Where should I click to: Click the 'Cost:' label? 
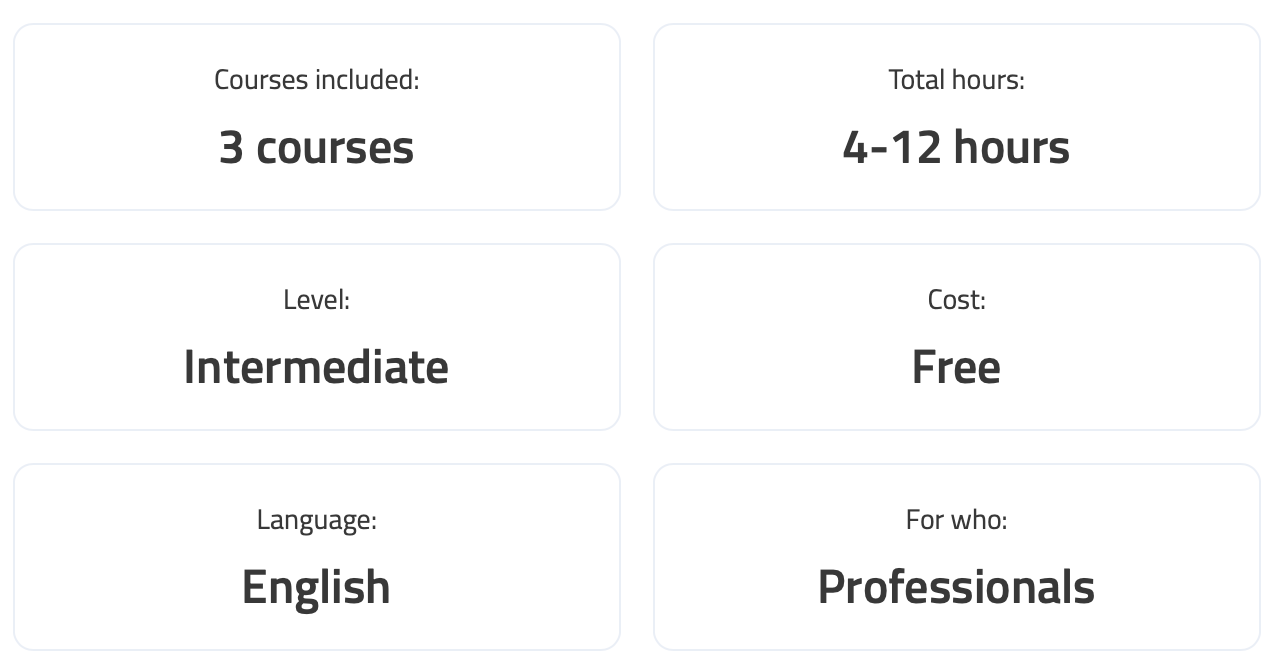click(956, 299)
